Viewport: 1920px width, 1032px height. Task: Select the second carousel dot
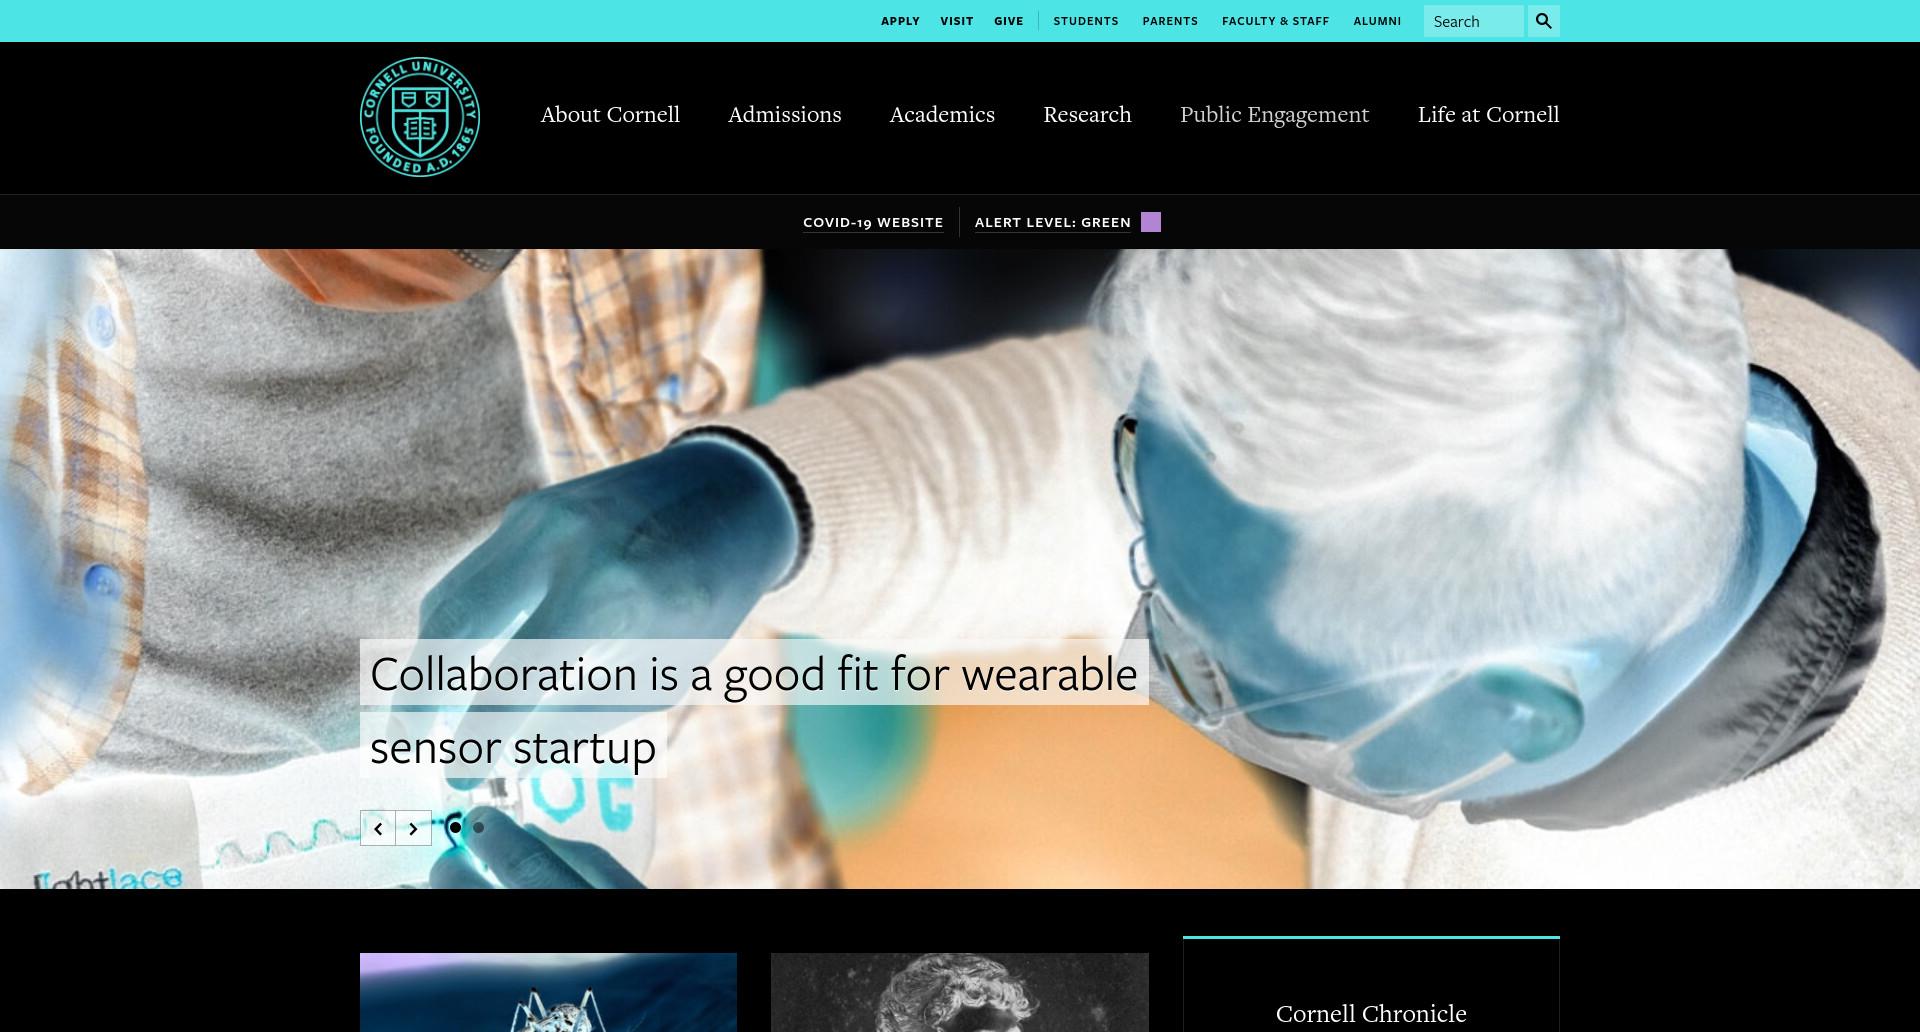coord(478,827)
